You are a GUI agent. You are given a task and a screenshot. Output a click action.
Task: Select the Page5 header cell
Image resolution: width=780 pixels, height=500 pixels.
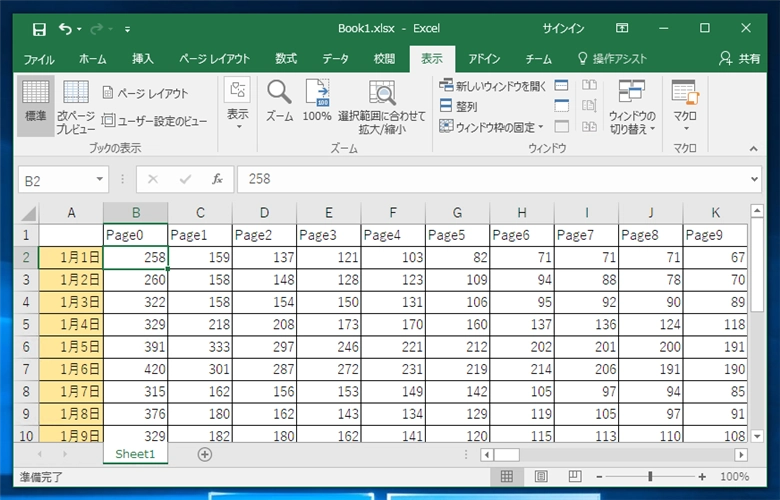[x=457, y=235]
